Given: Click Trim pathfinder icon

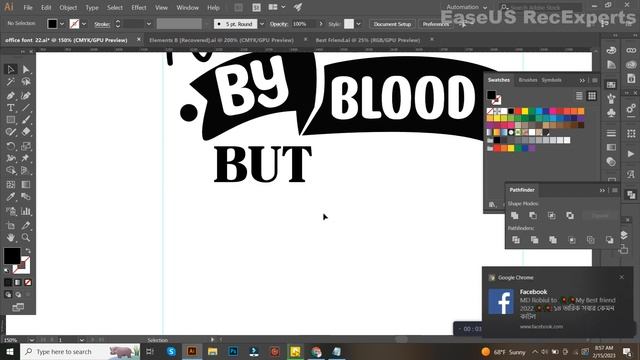Looking at the screenshot, I should tap(534, 240).
